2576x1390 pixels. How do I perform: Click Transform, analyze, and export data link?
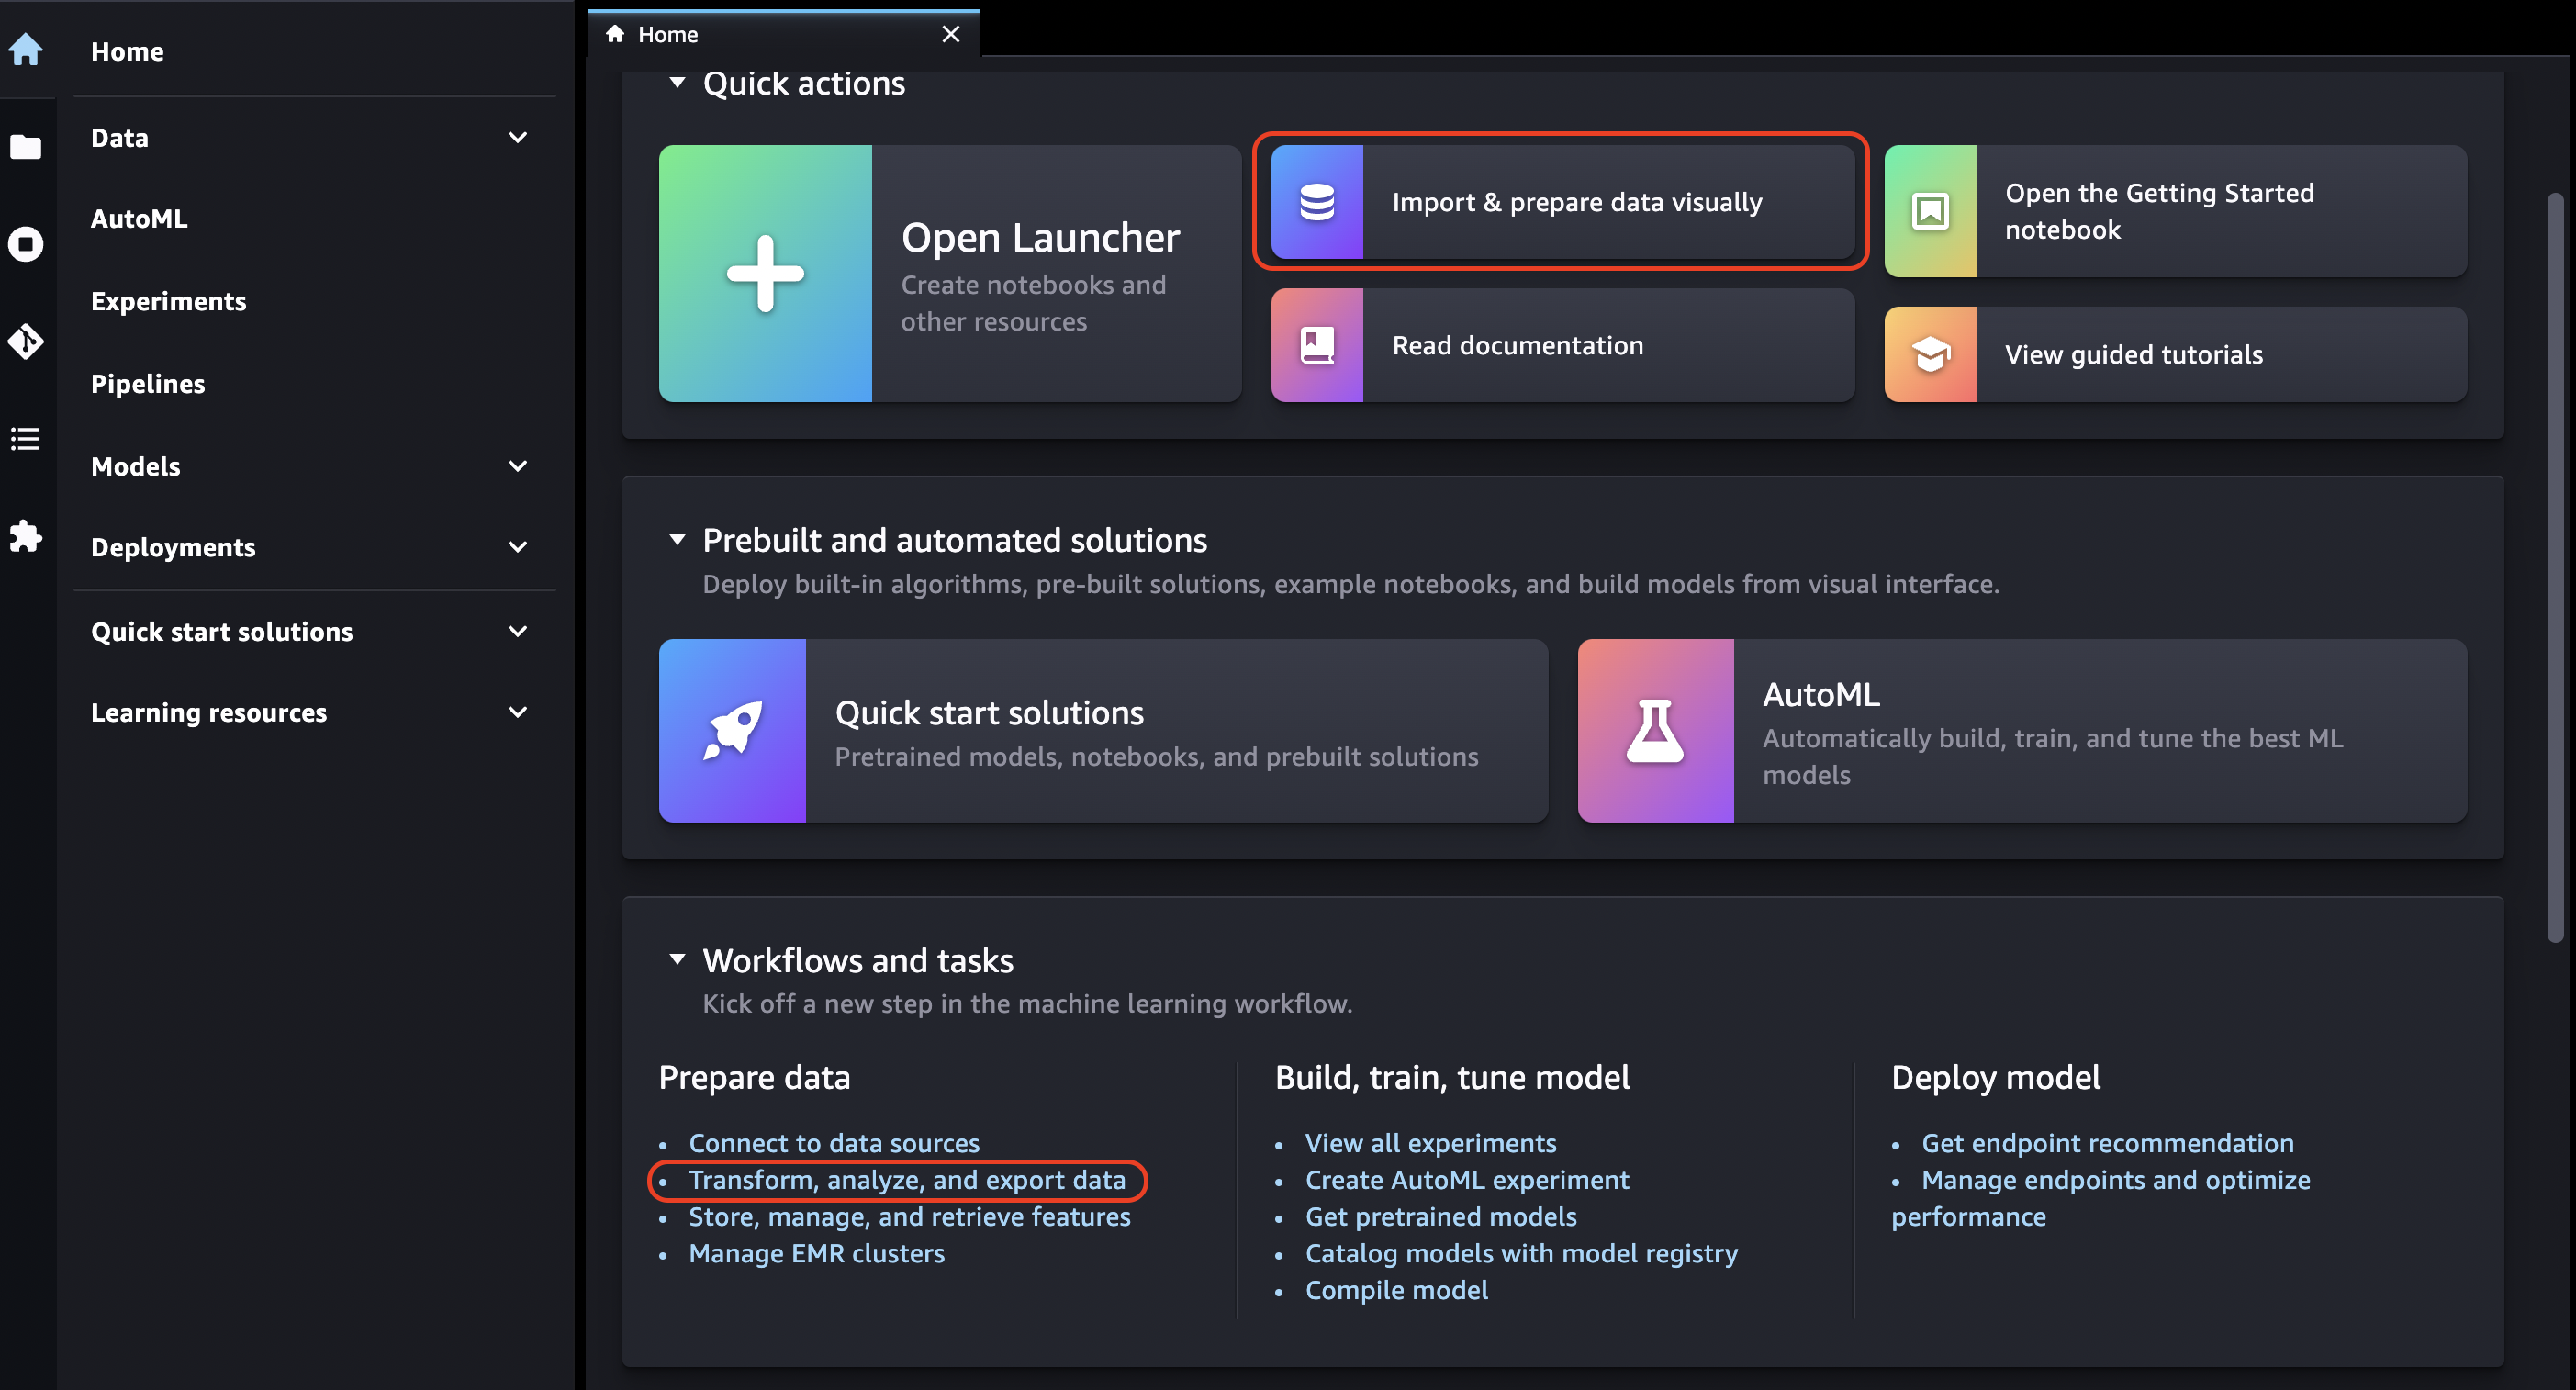[907, 1180]
